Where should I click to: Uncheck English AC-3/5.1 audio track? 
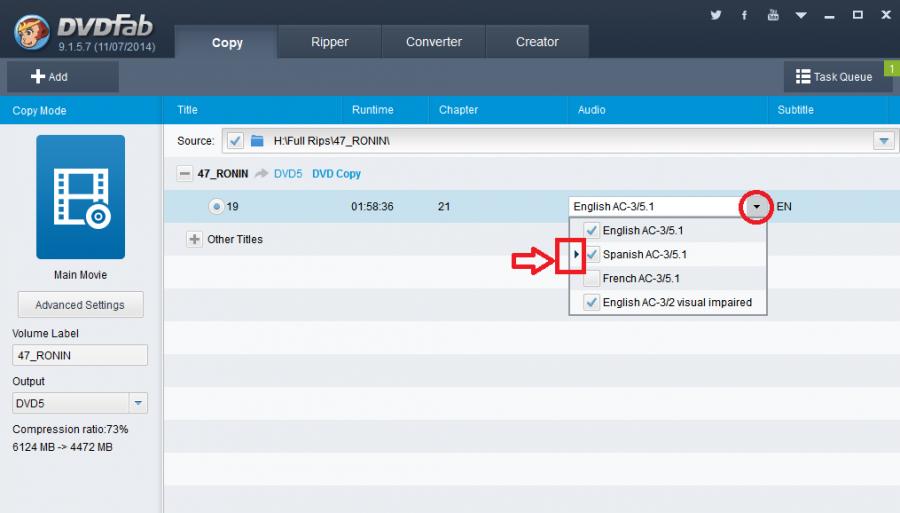(x=591, y=231)
